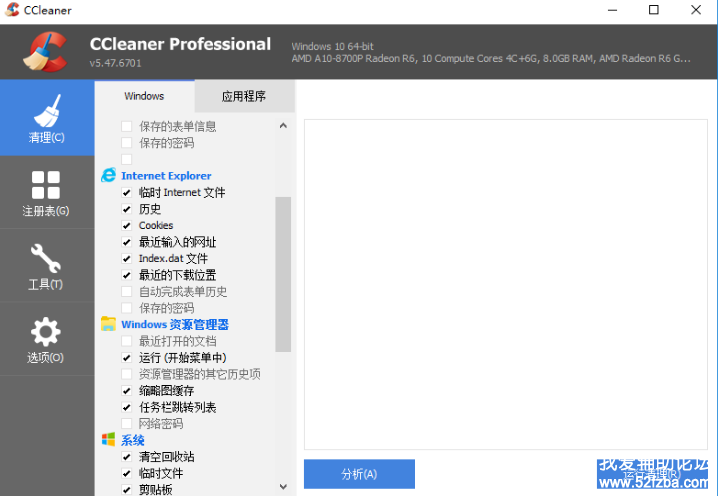Check 保存的表单信息 checkbox
718x496 pixels.
coord(127,126)
